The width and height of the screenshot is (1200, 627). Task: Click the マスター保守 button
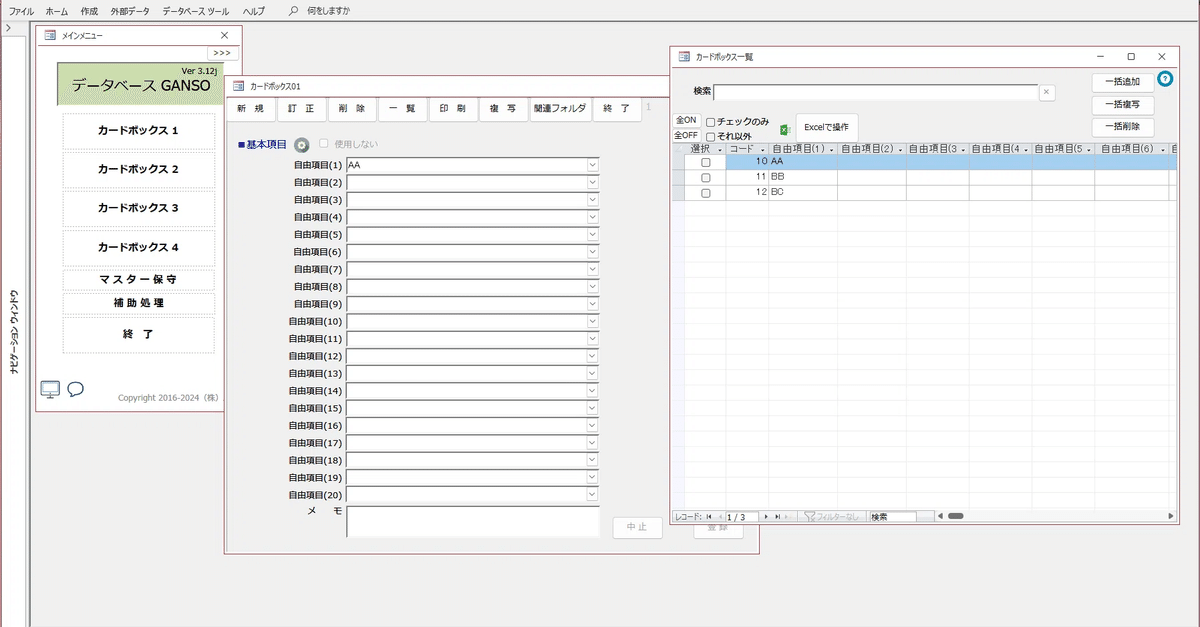(138, 279)
